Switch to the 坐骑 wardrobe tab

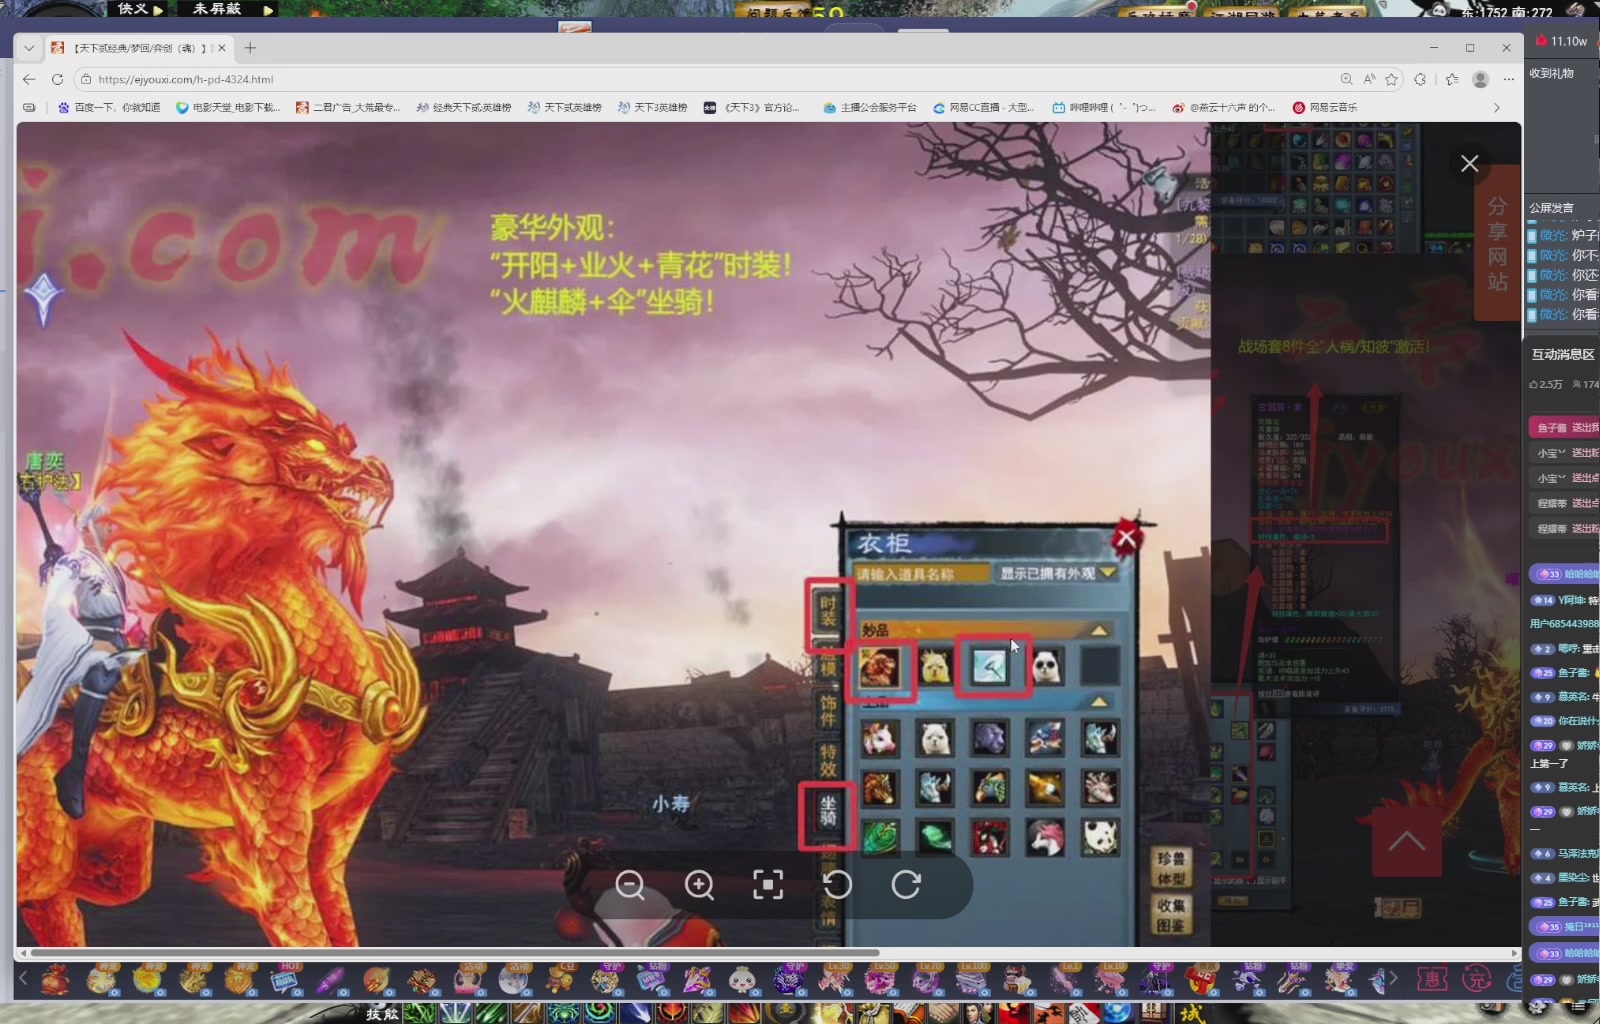[828, 812]
